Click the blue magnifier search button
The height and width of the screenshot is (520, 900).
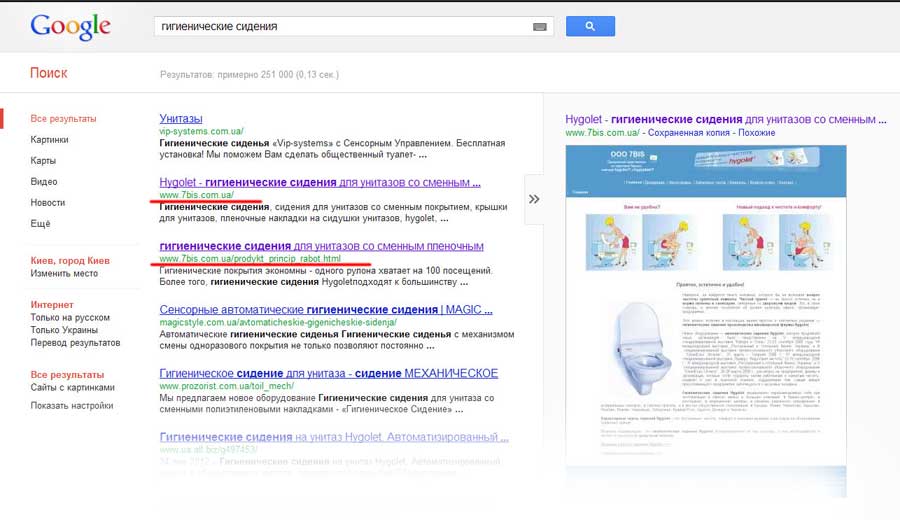click(590, 26)
